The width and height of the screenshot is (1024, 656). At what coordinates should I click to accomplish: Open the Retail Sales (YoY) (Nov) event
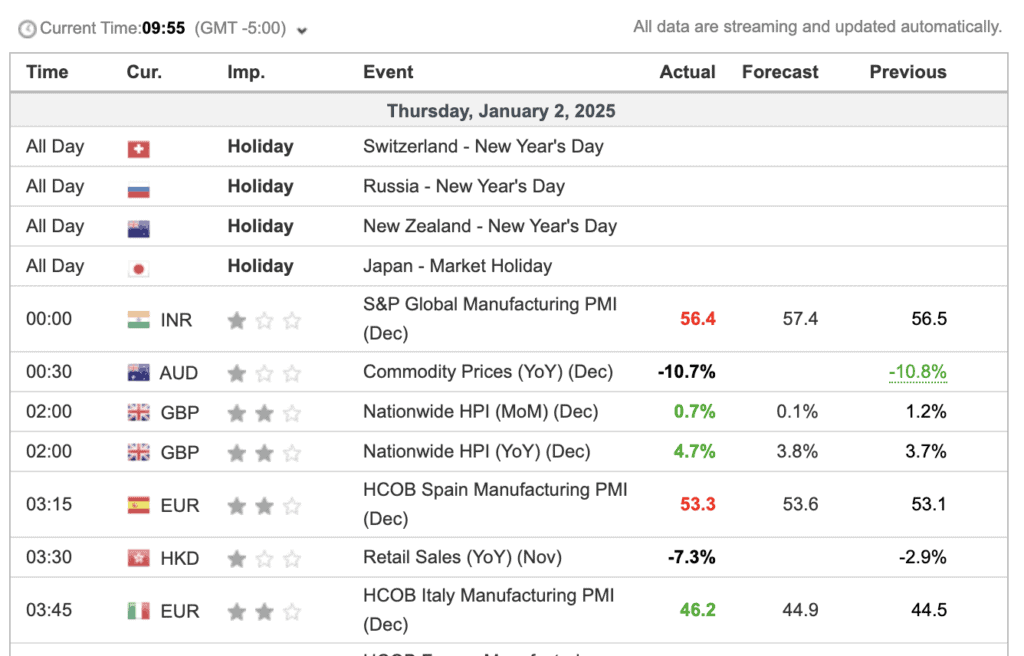(x=462, y=558)
